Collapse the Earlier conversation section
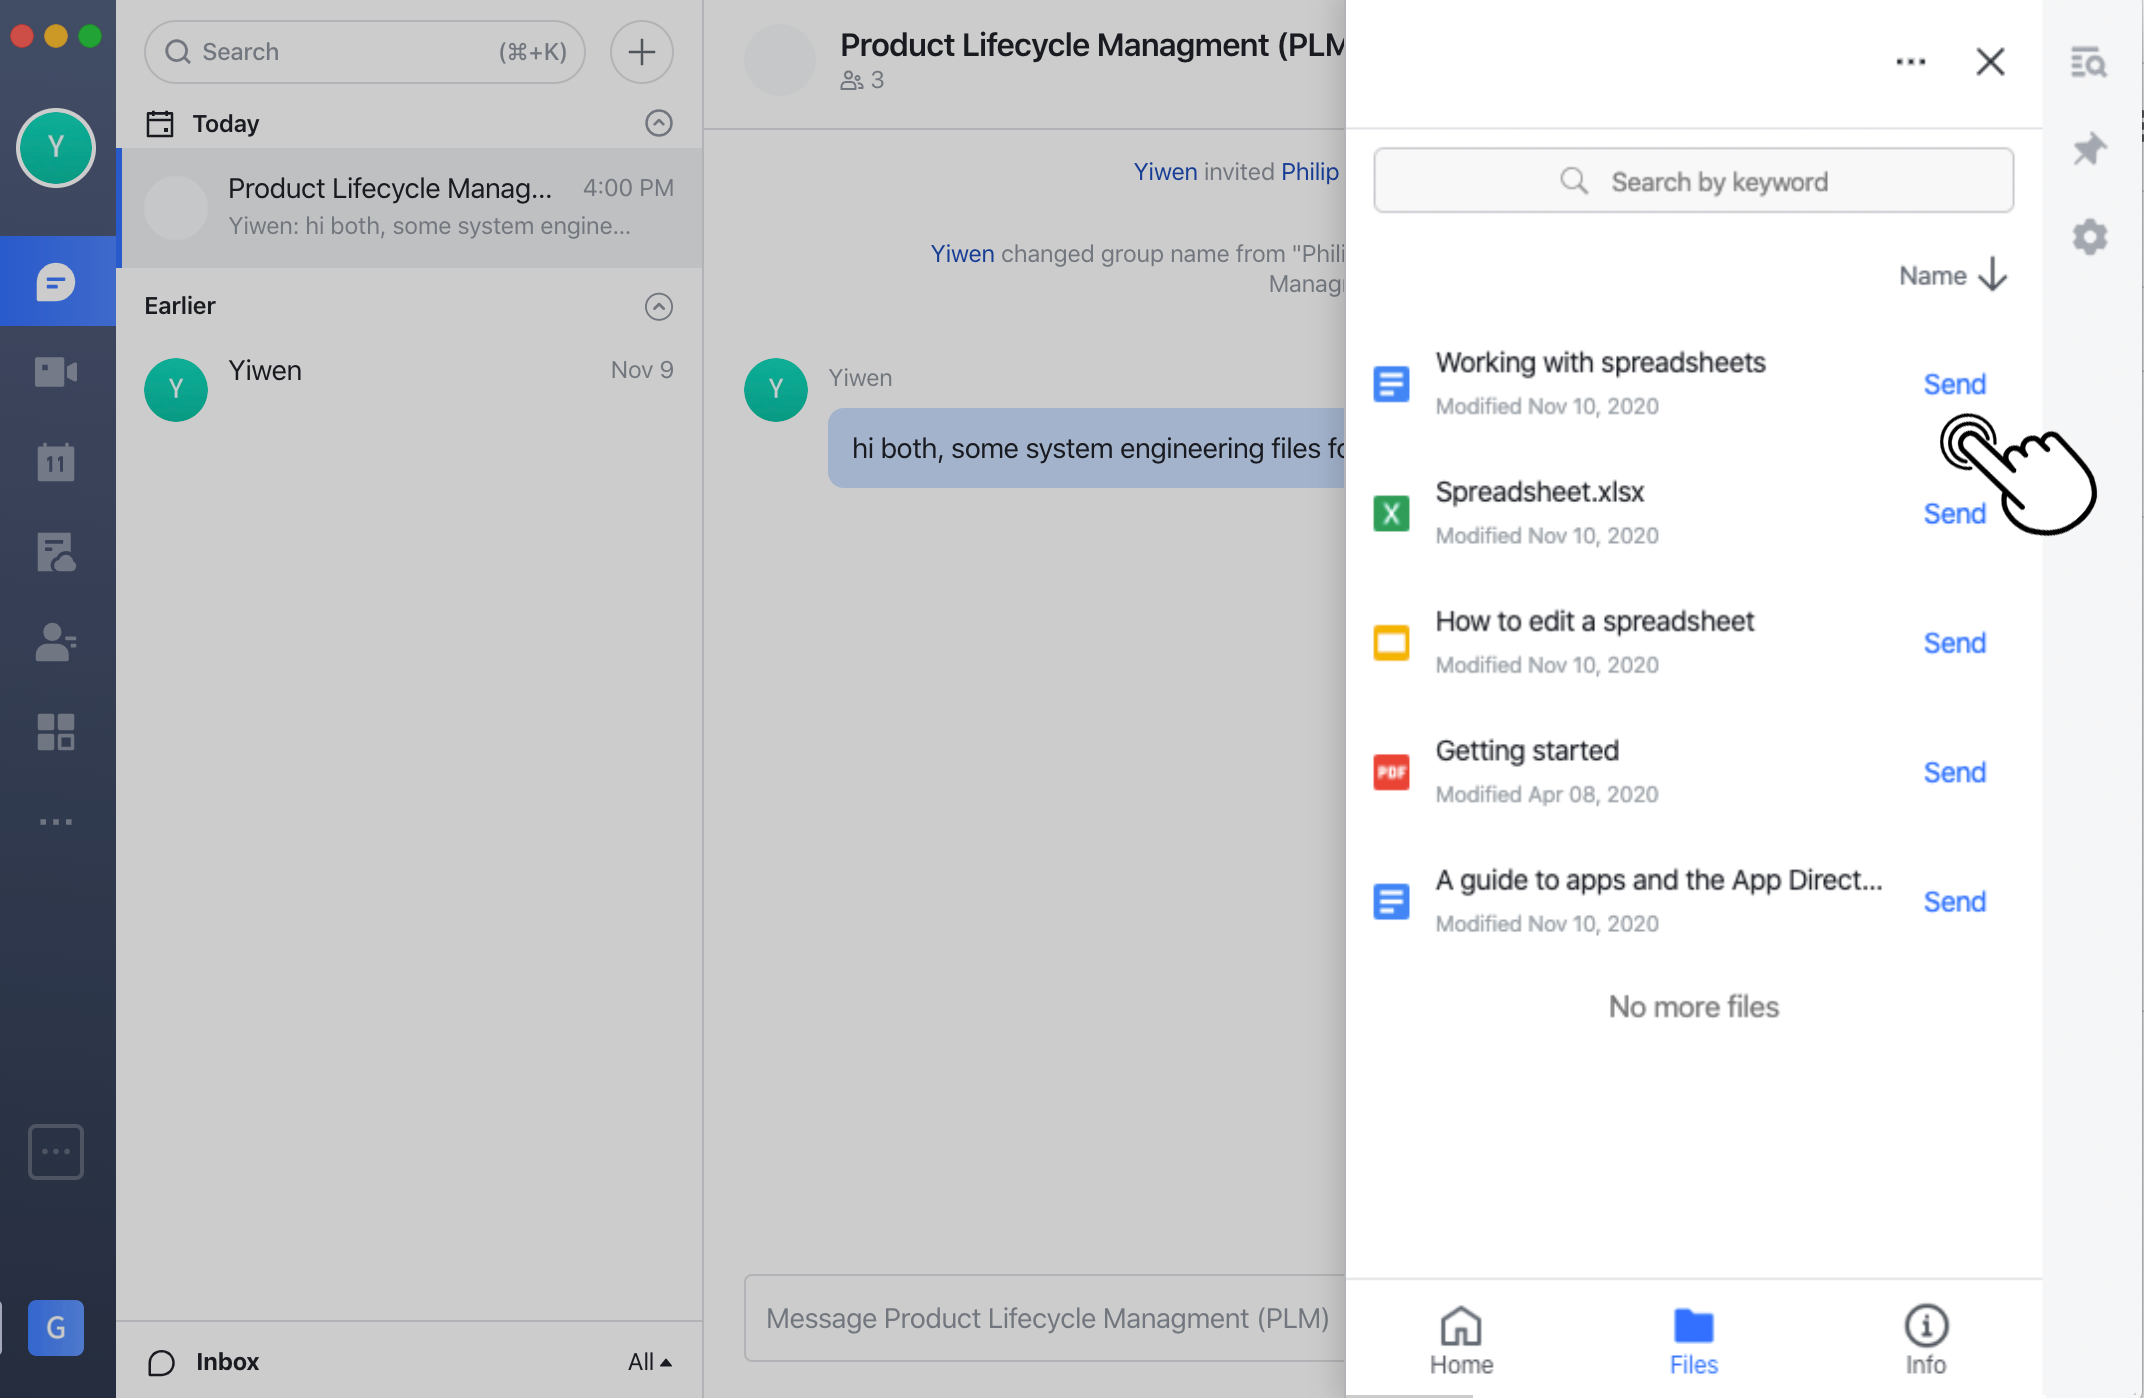Screen dimensions: 2144x1398 (x=658, y=307)
